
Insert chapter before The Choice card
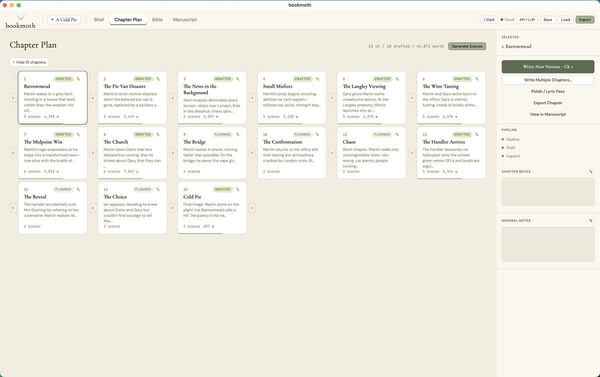[x=93, y=208]
